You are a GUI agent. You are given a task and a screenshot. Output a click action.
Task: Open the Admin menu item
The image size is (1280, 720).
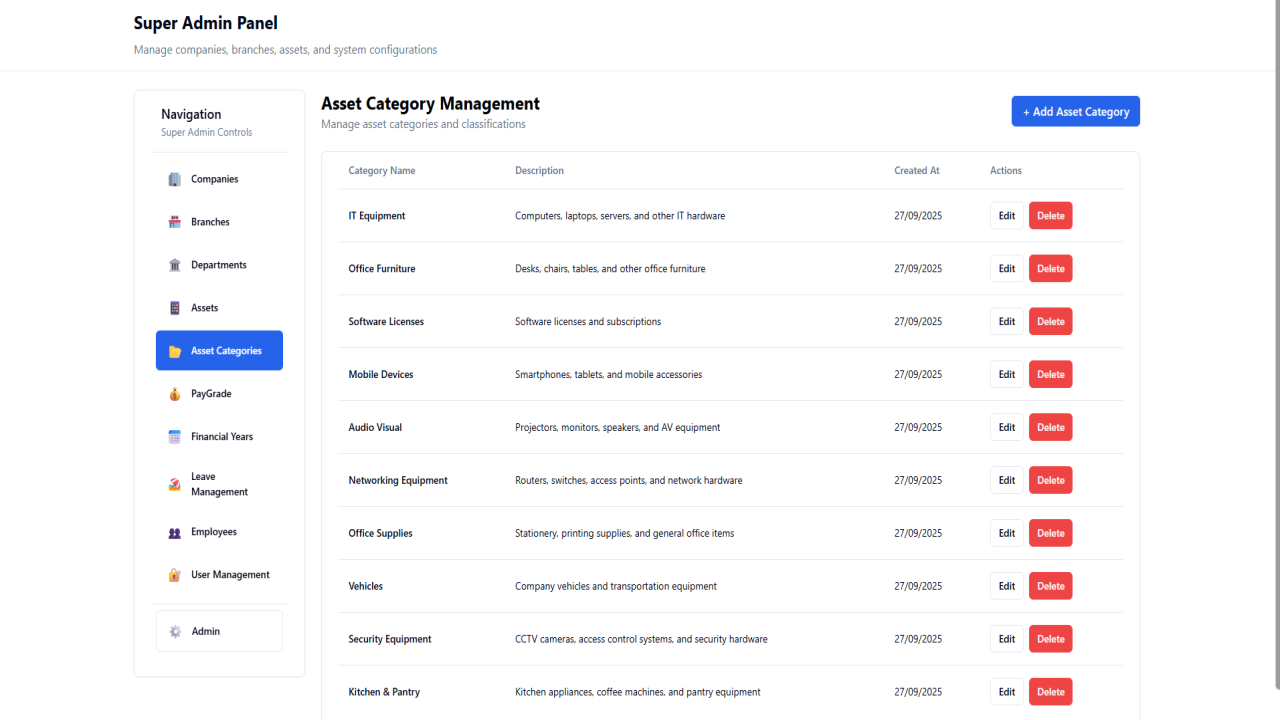point(219,632)
